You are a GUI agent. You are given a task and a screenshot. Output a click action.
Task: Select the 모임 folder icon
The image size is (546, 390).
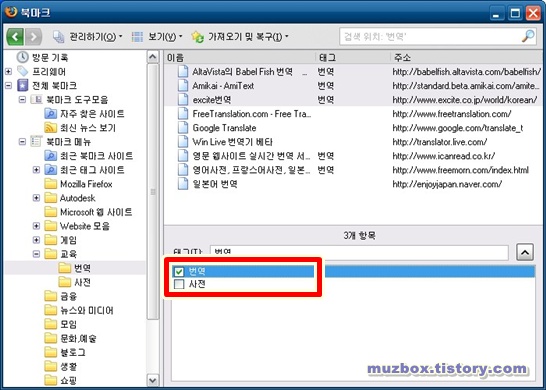click(x=50, y=324)
